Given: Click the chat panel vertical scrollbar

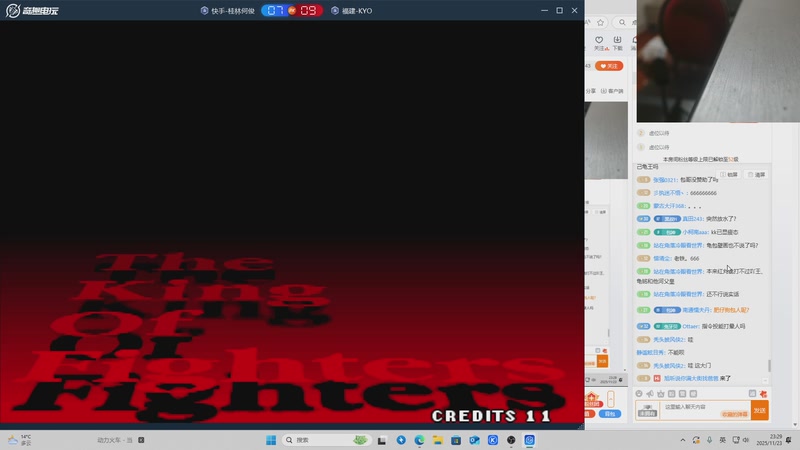Looking at the screenshot, I should (769, 366).
